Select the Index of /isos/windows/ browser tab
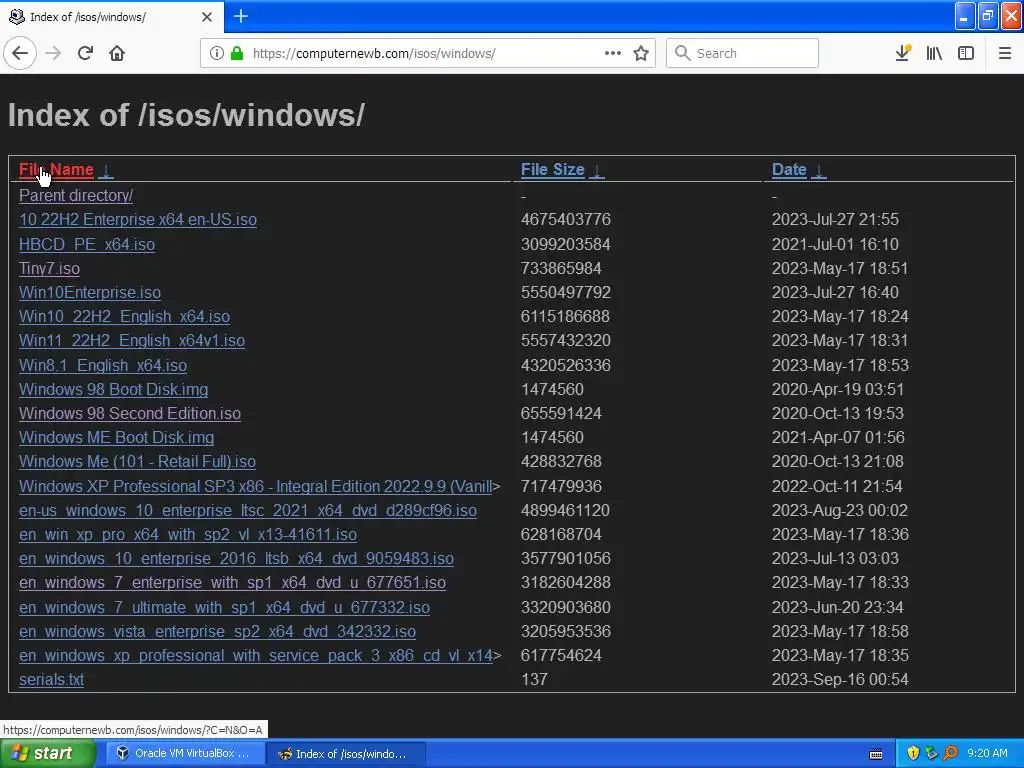1024x768 pixels. [x=112, y=17]
